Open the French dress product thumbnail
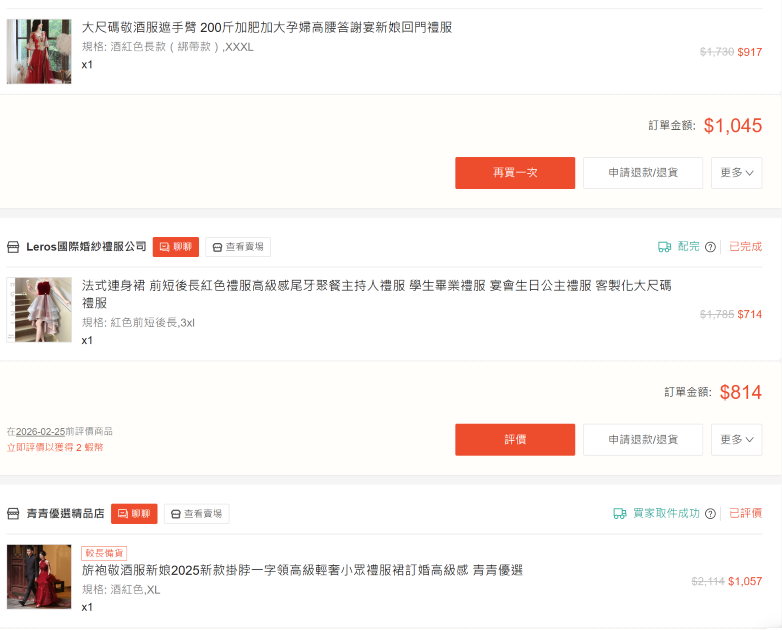The height and width of the screenshot is (630, 782). [x=39, y=310]
